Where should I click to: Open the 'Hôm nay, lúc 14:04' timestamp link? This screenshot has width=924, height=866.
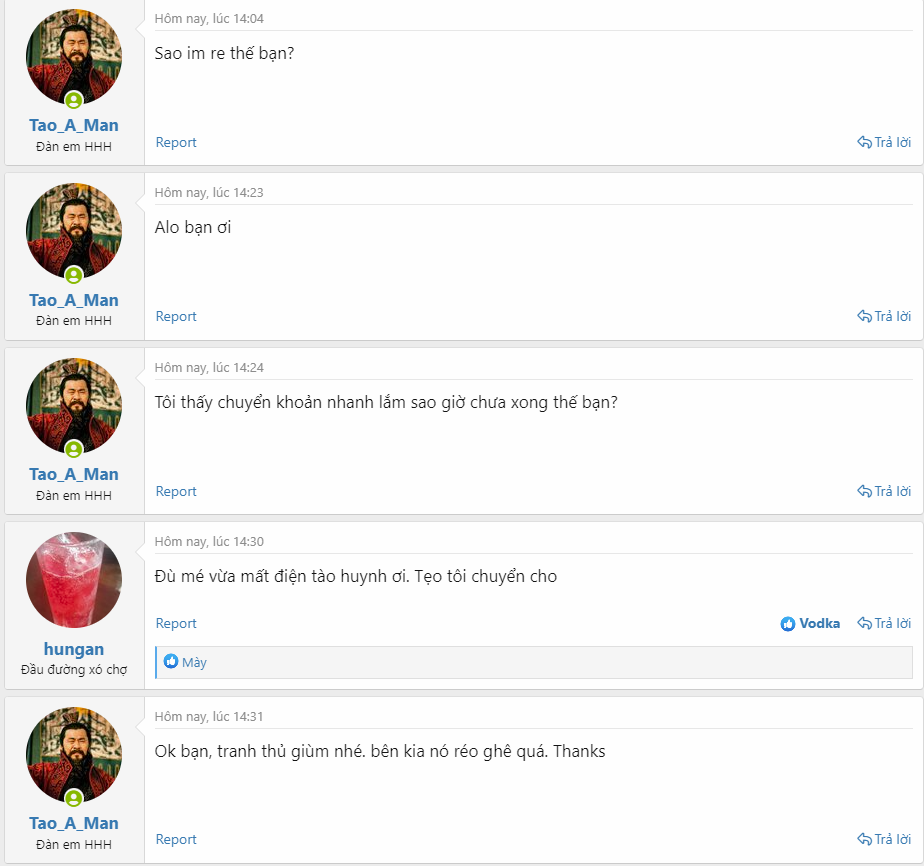[x=209, y=18]
